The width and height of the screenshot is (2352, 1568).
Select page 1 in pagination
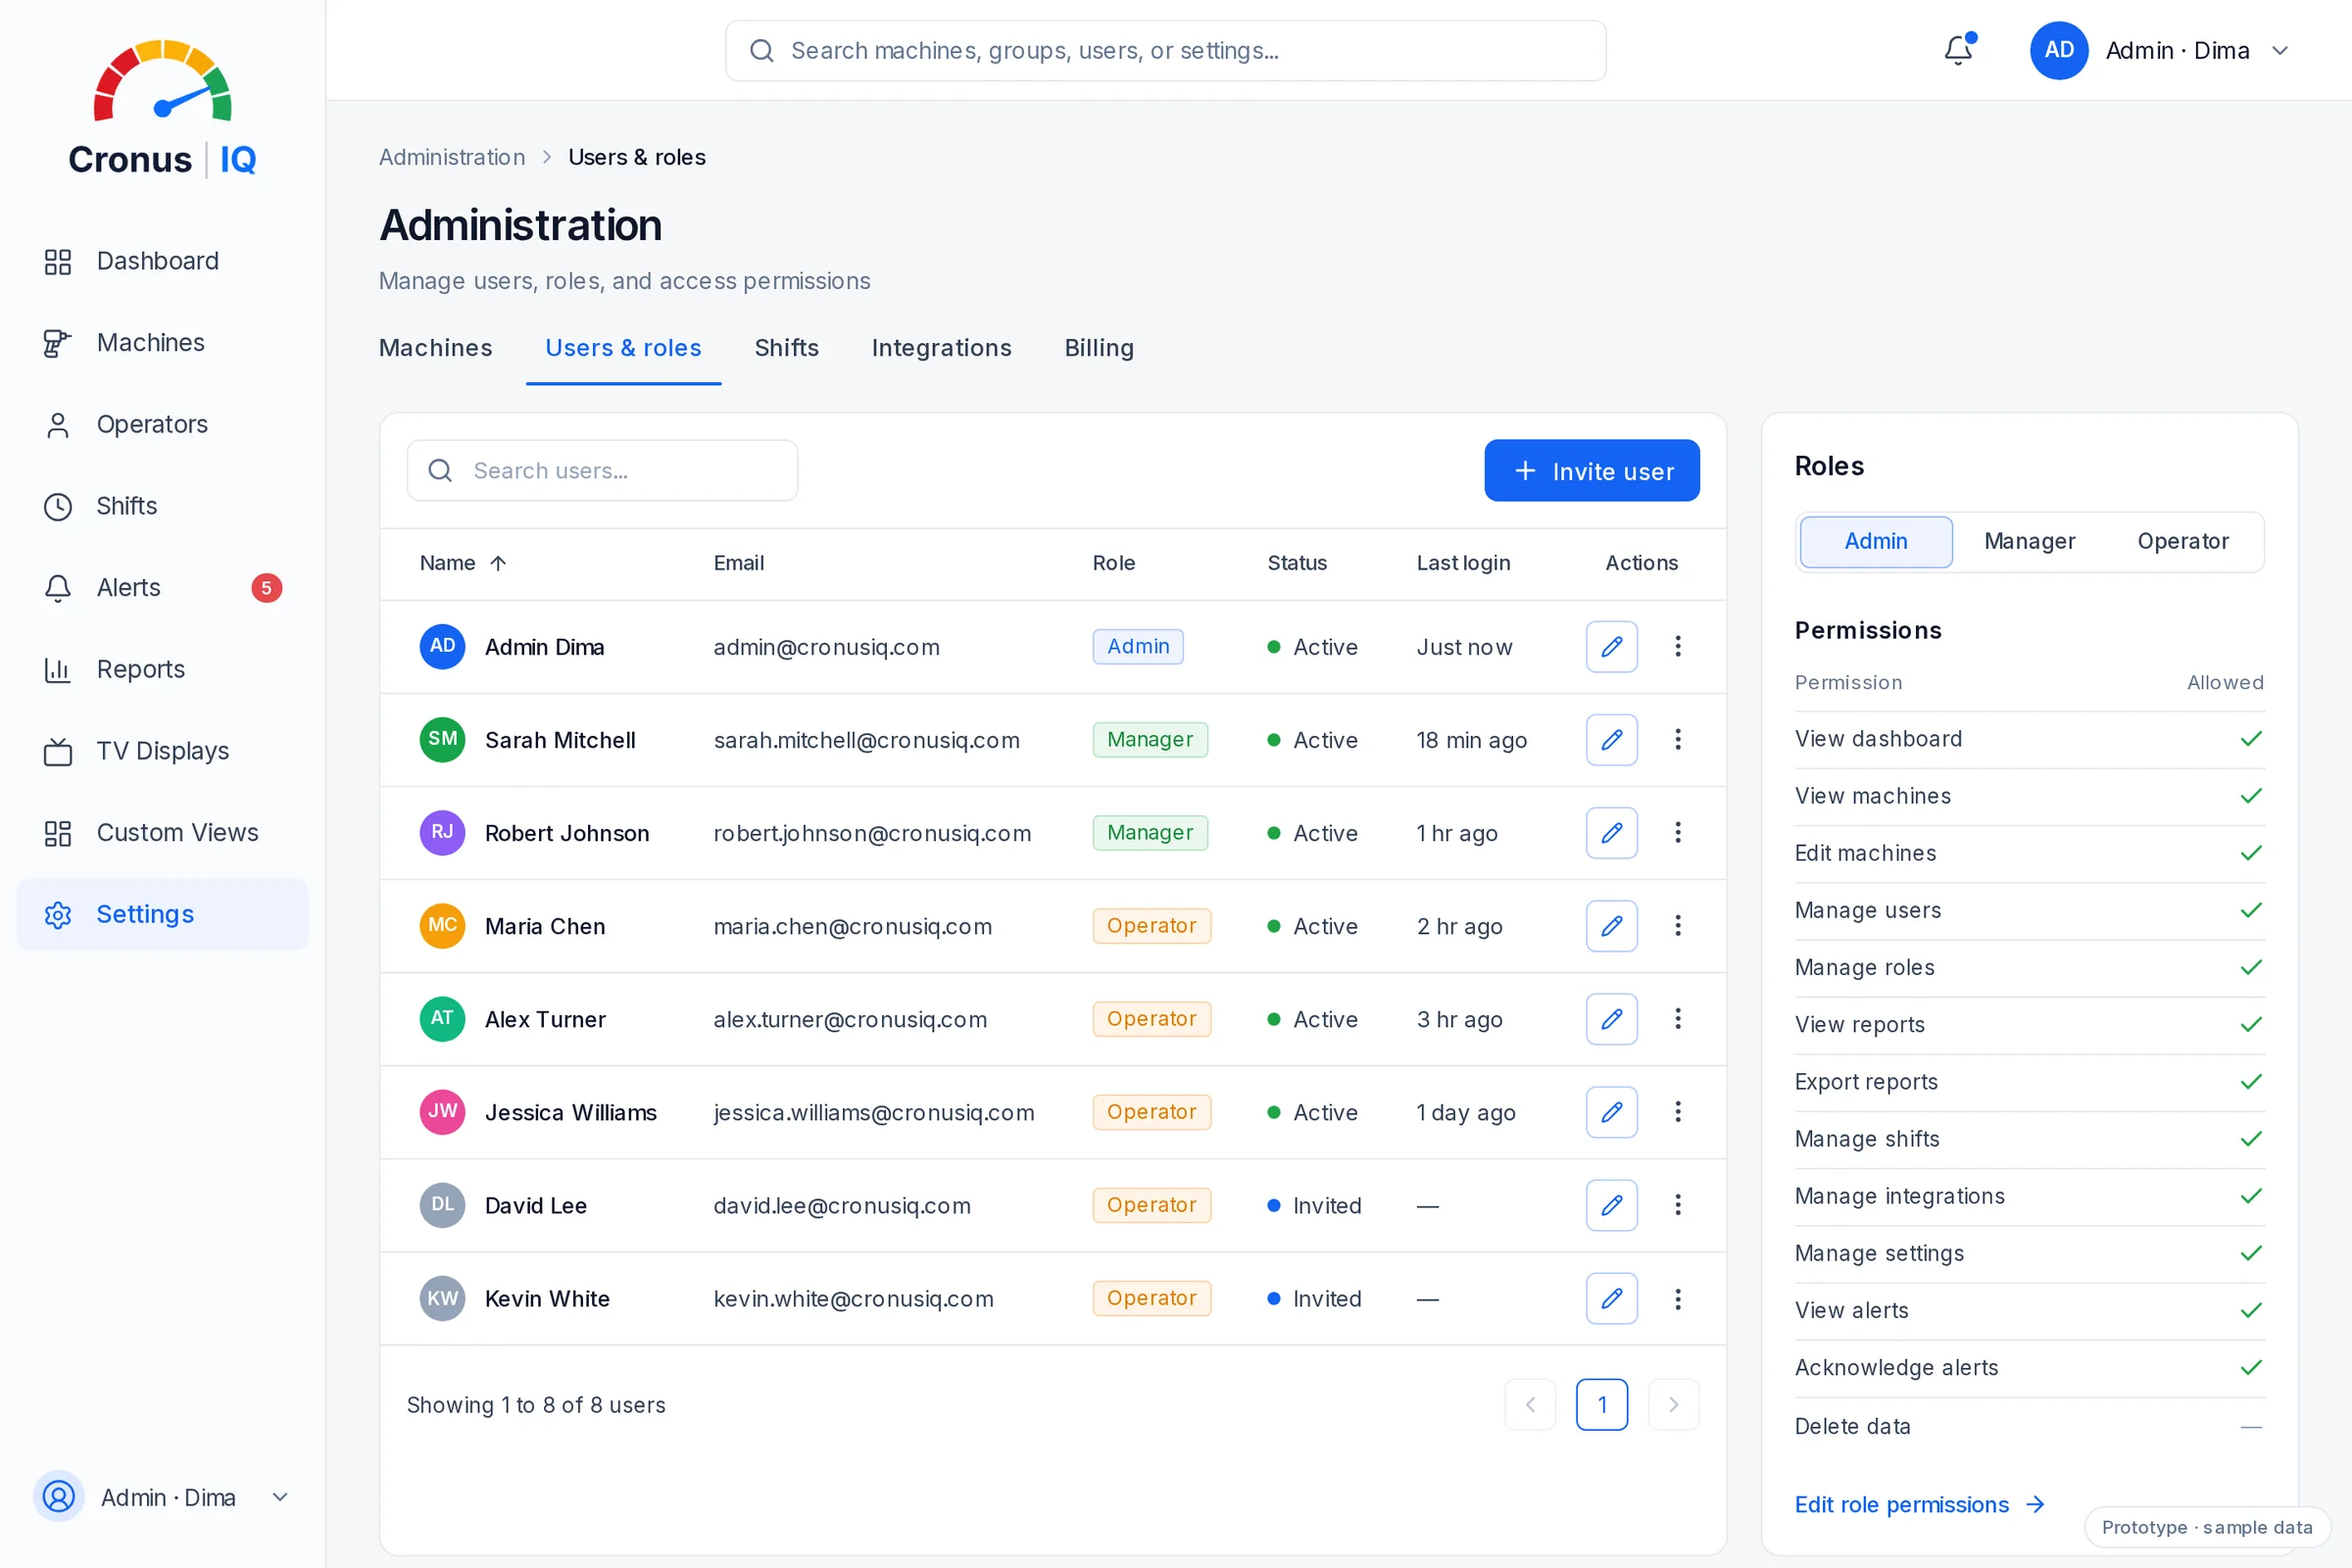coord(1602,1405)
